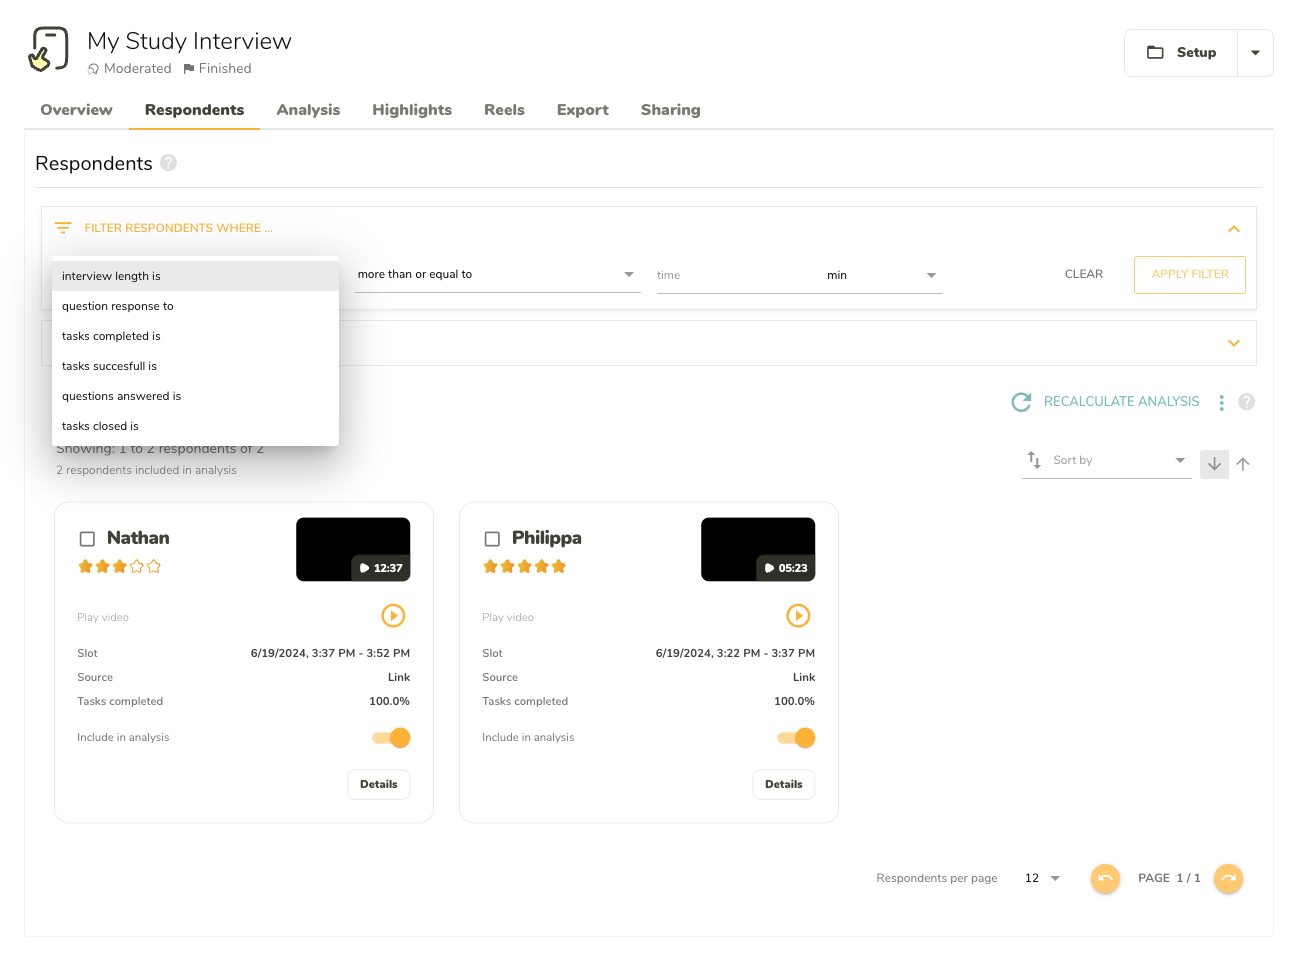
Task: Open the min time unit dropdown
Action: click(882, 275)
